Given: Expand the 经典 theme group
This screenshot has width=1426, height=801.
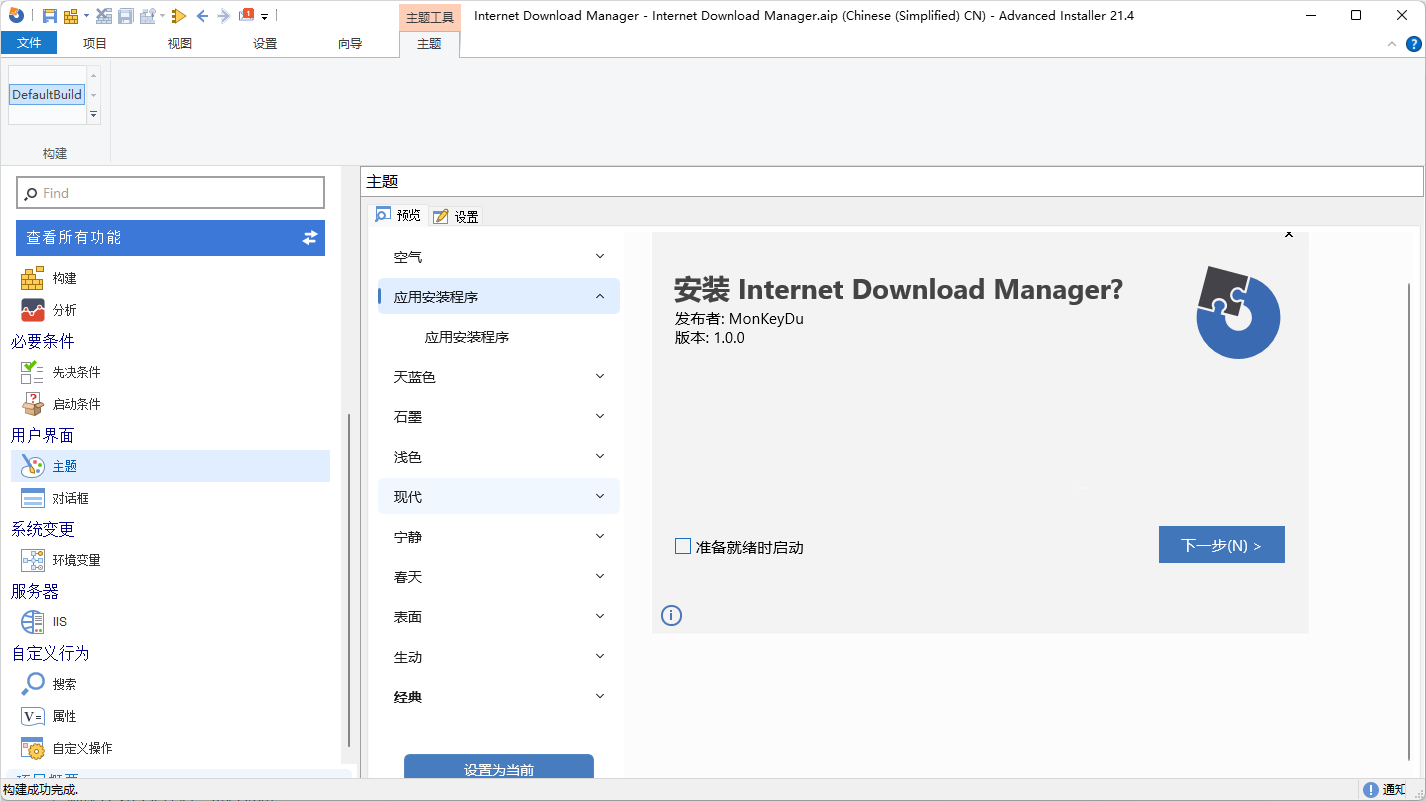Looking at the screenshot, I should tap(600, 696).
